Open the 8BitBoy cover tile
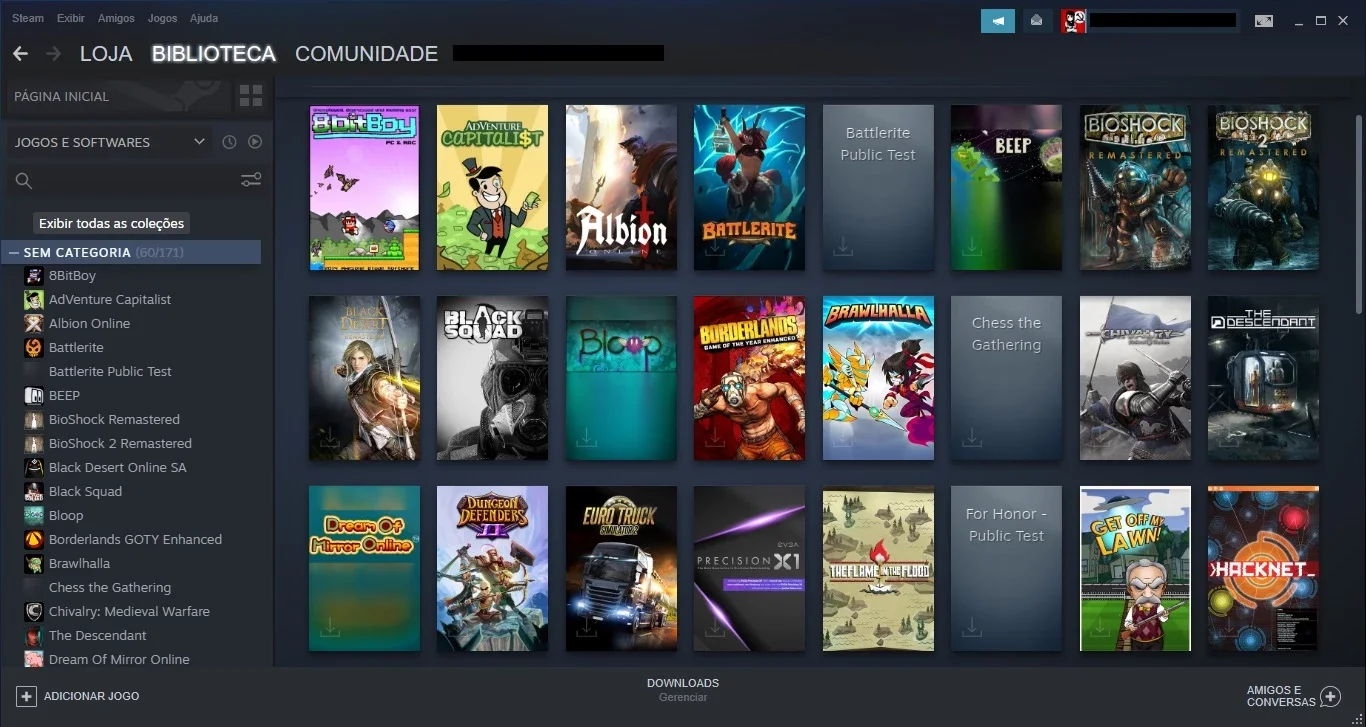Image resolution: width=1366 pixels, height=727 pixels. point(364,188)
